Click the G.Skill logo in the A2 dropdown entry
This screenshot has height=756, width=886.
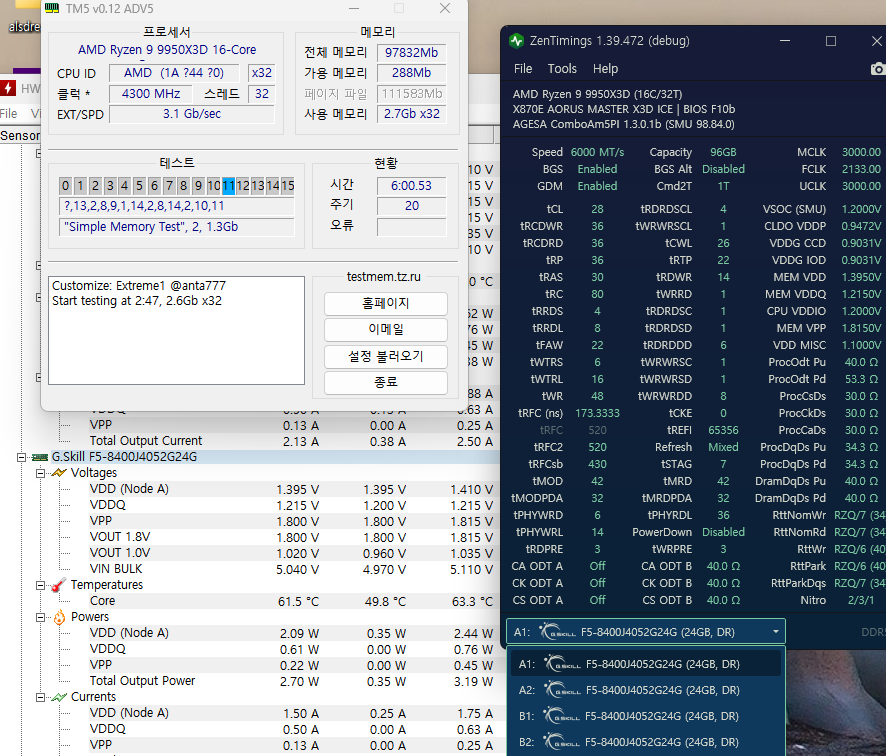[562, 690]
